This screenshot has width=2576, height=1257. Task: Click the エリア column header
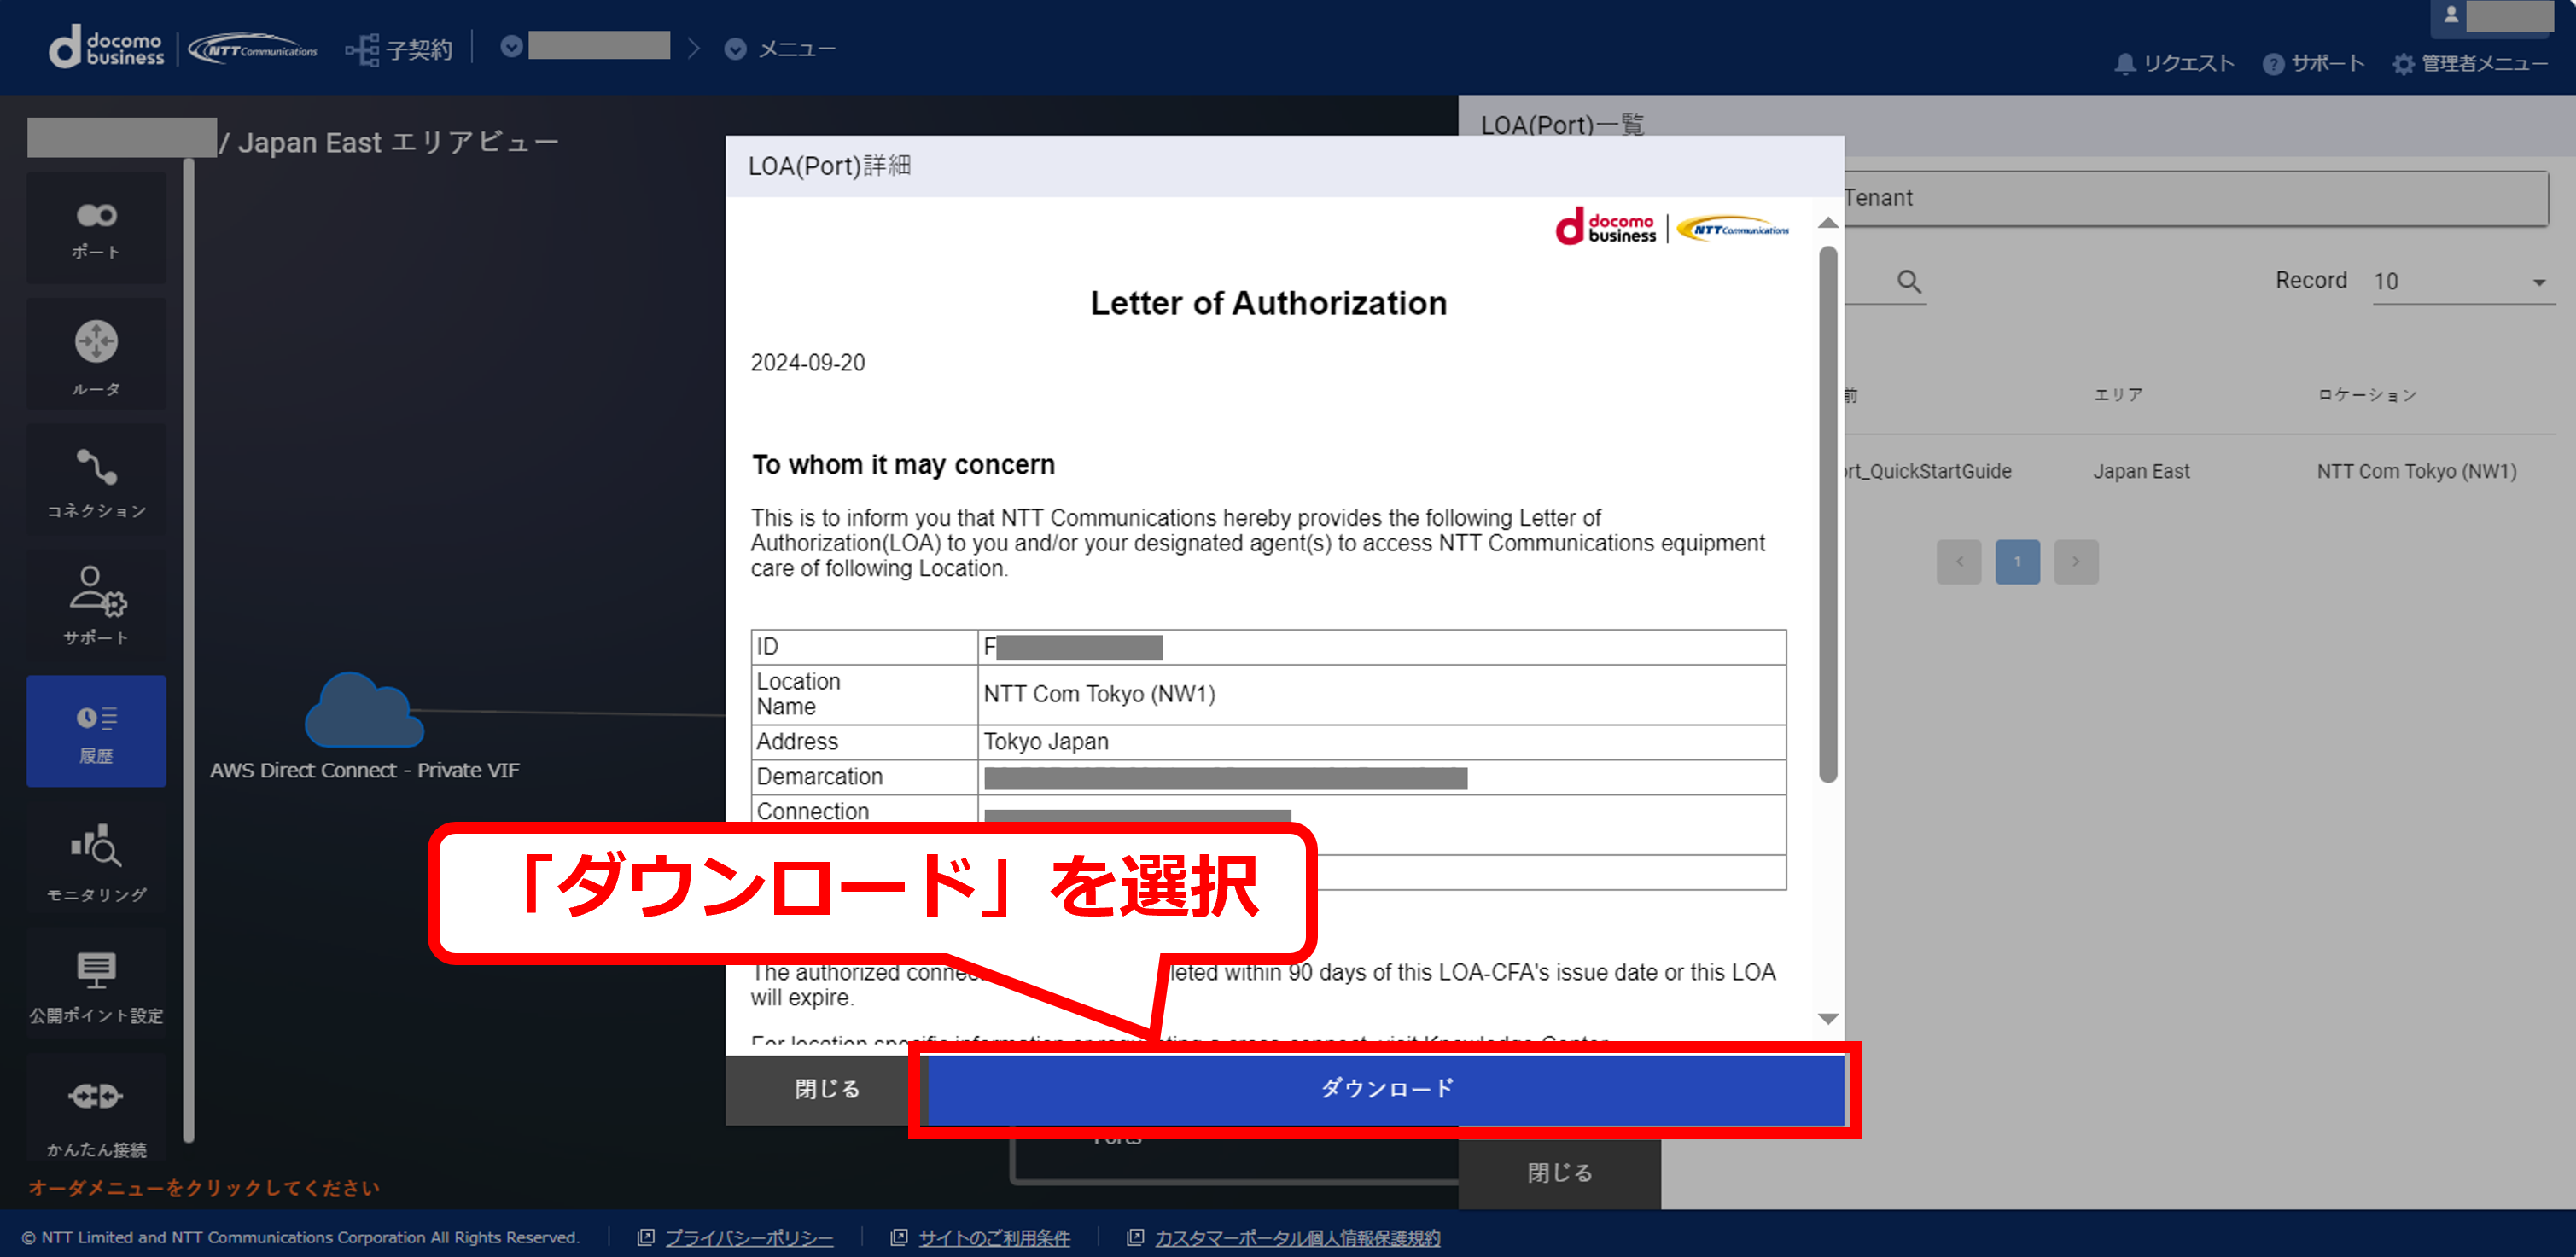coord(2118,395)
